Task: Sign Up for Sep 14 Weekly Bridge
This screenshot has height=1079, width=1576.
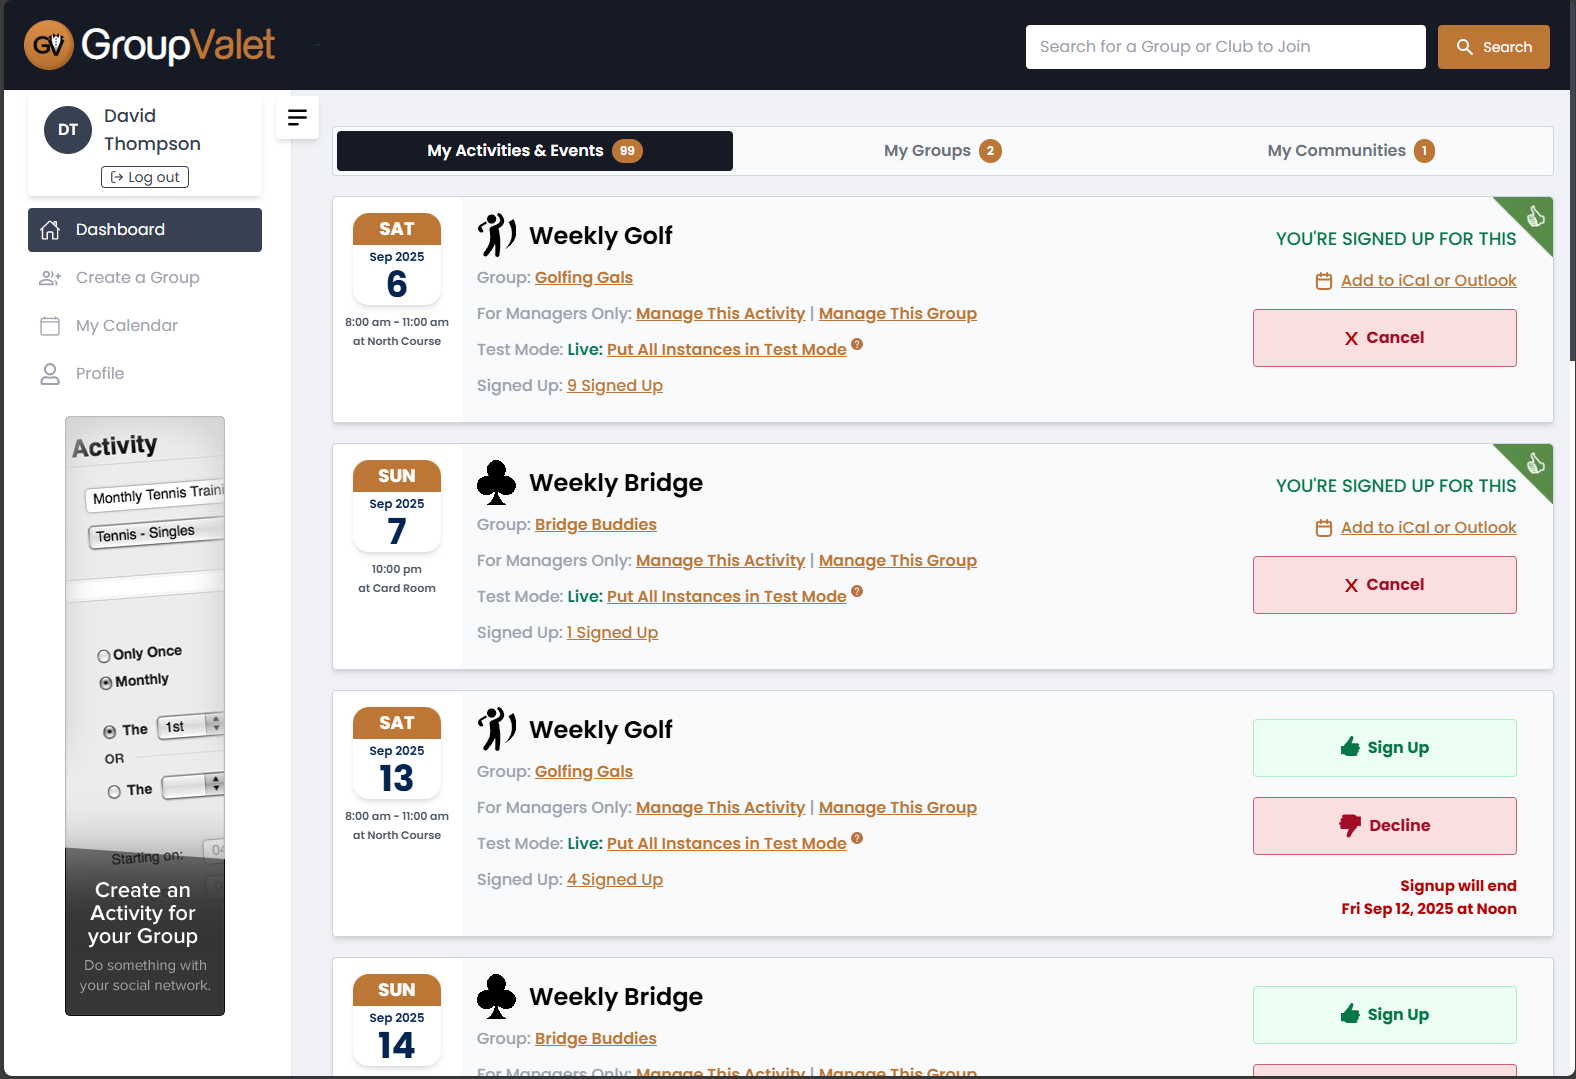Action: [x=1385, y=1015]
